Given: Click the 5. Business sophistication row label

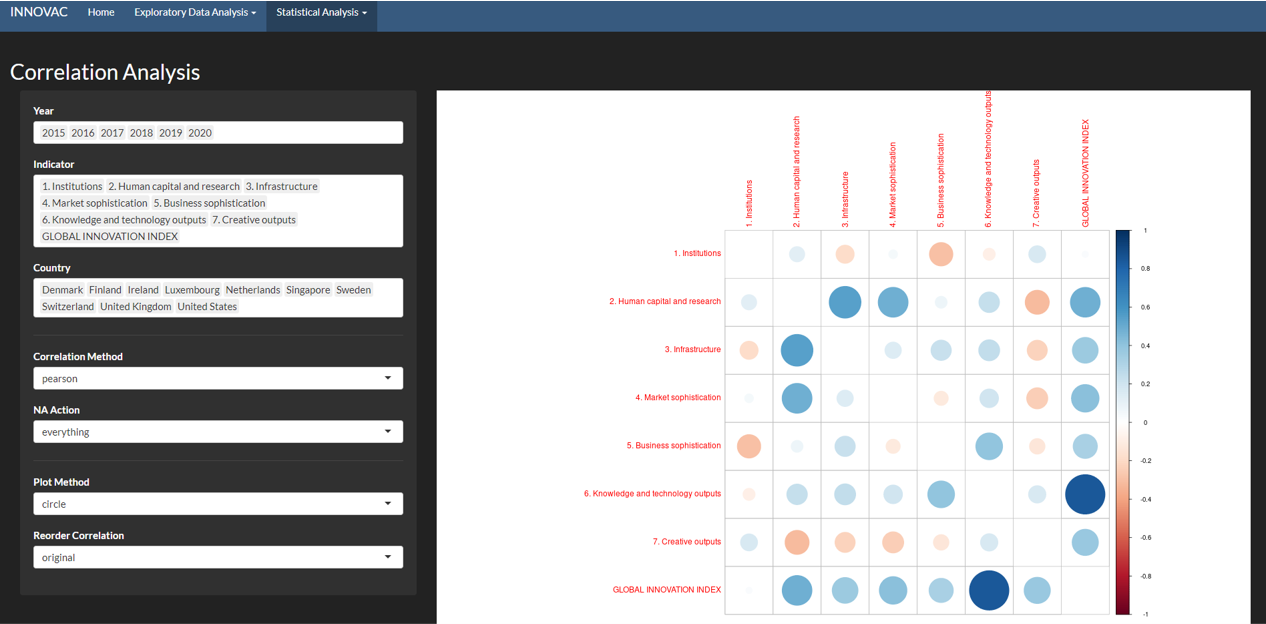Looking at the screenshot, I should tap(673, 446).
